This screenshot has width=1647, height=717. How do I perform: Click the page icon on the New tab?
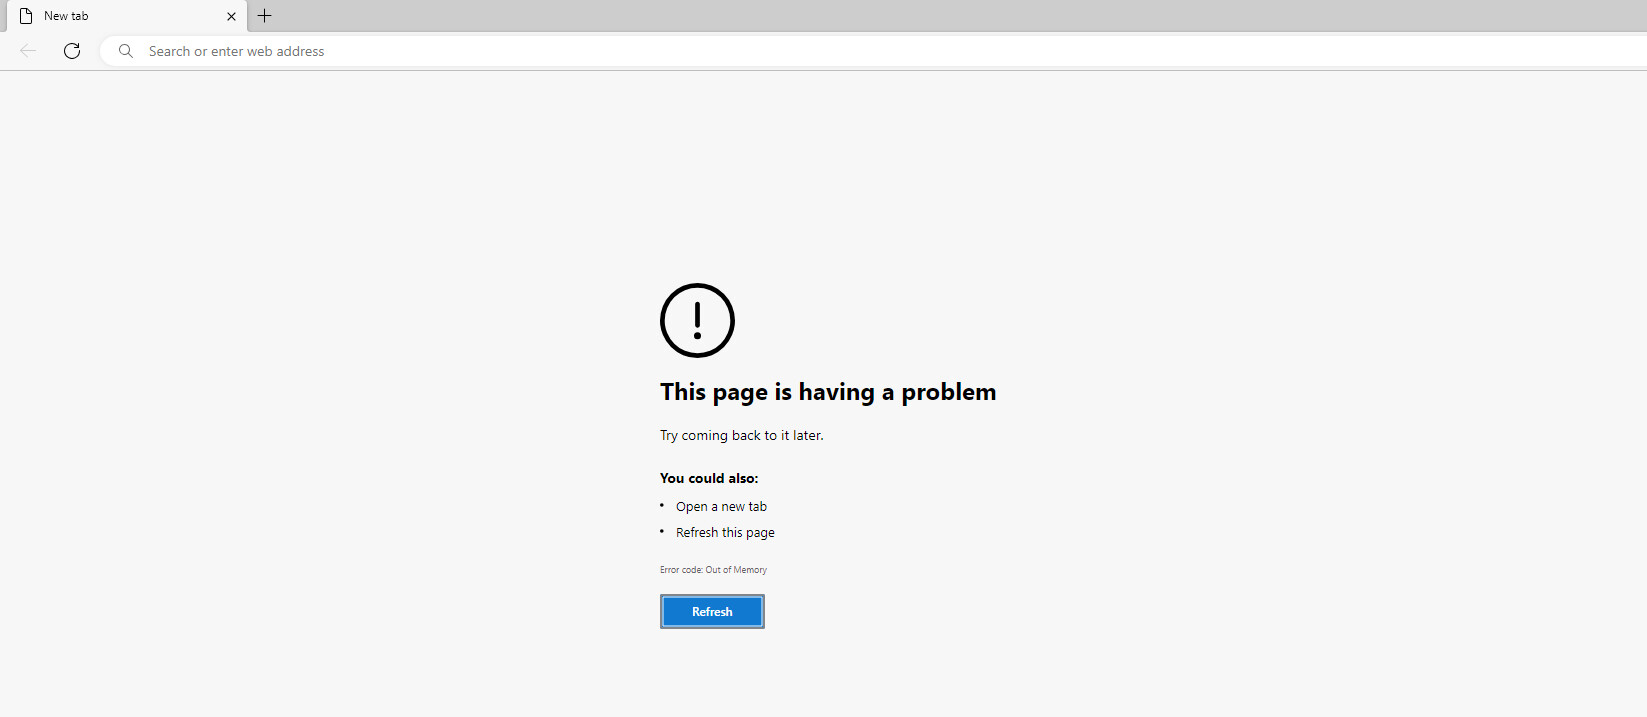coord(26,16)
